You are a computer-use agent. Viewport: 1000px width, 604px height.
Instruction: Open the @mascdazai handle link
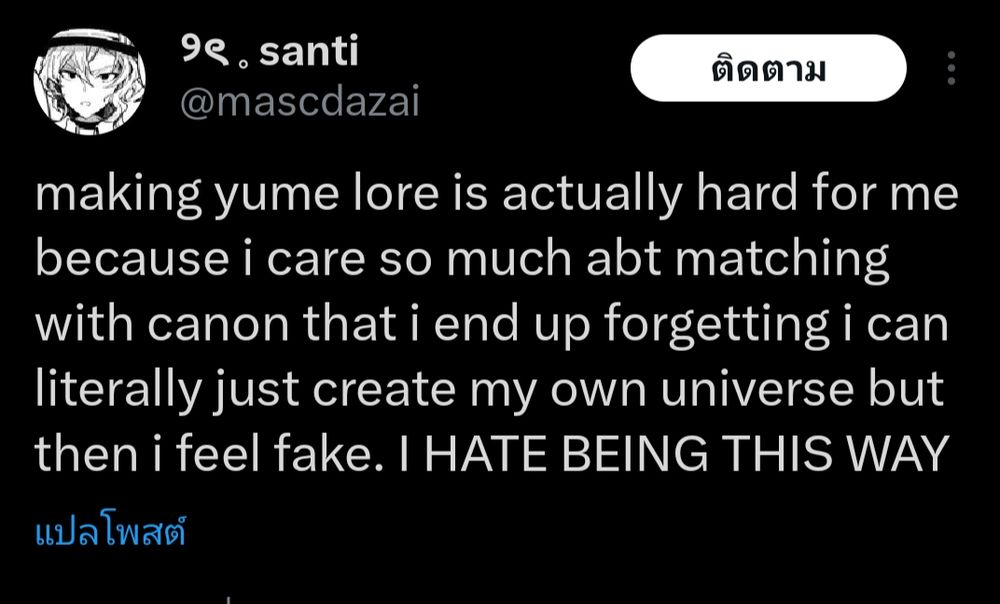[297, 99]
